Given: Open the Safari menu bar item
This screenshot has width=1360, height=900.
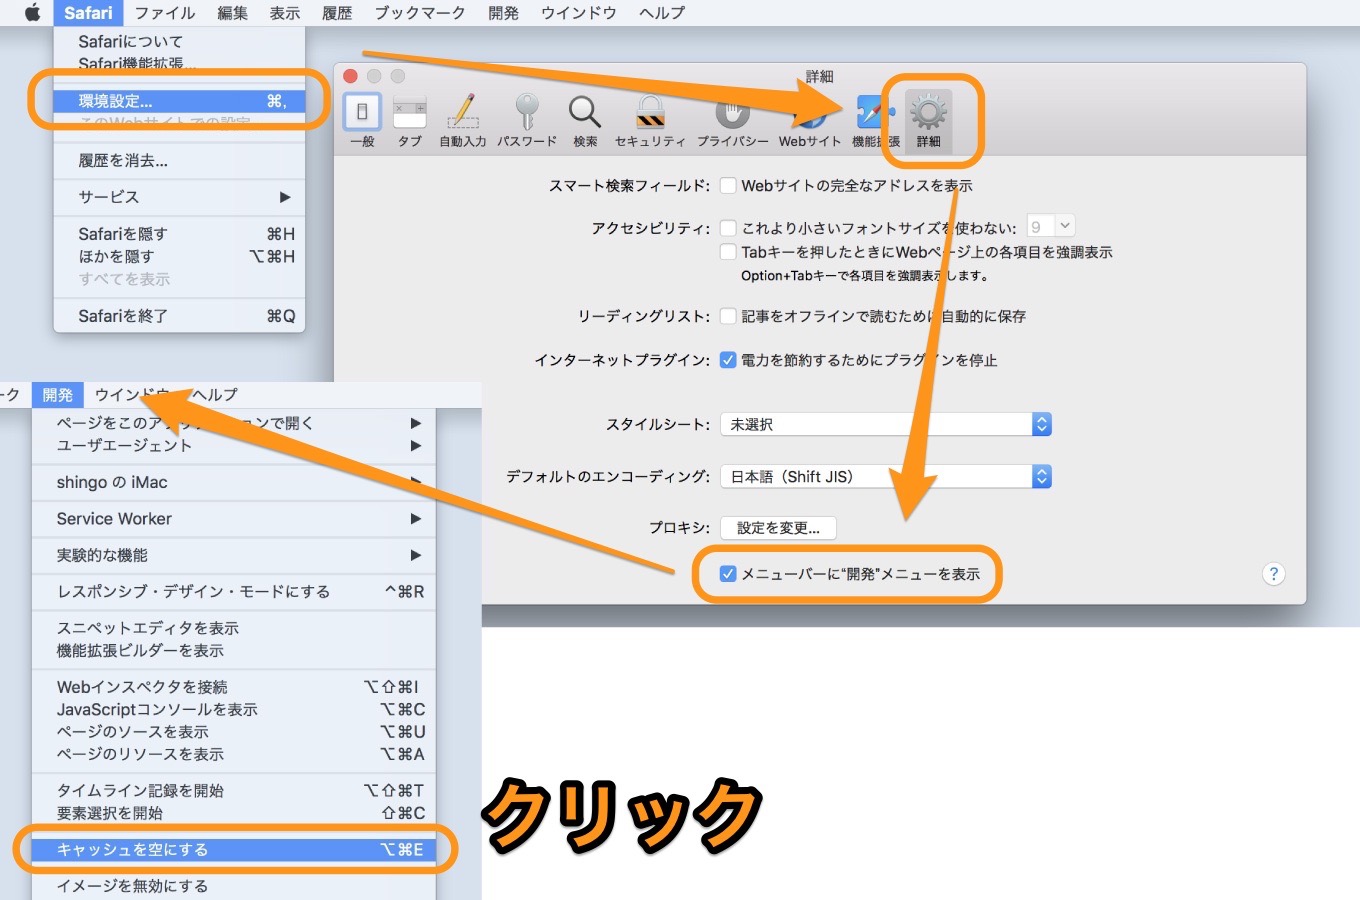Looking at the screenshot, I should pos(88,12).
